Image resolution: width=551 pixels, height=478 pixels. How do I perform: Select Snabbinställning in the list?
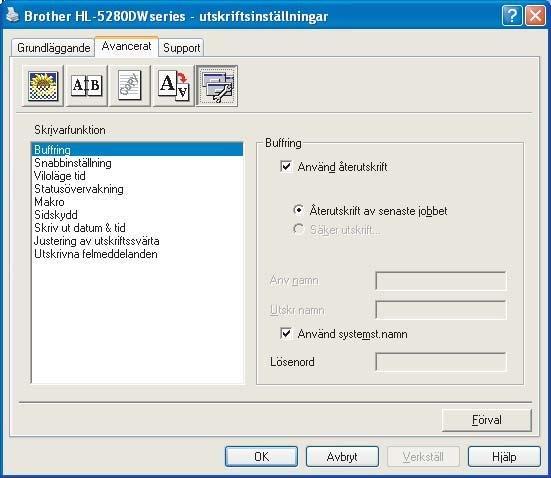coord(137,163)
